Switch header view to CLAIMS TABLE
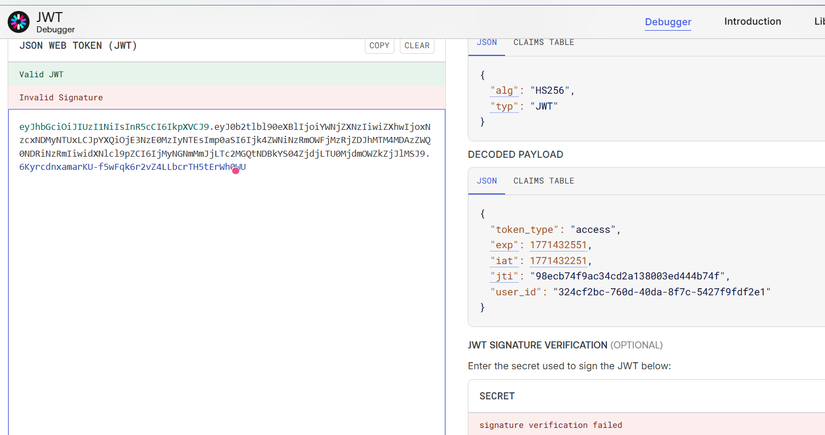The width and height of the screenshot is (825, 435). pos(544,43)
